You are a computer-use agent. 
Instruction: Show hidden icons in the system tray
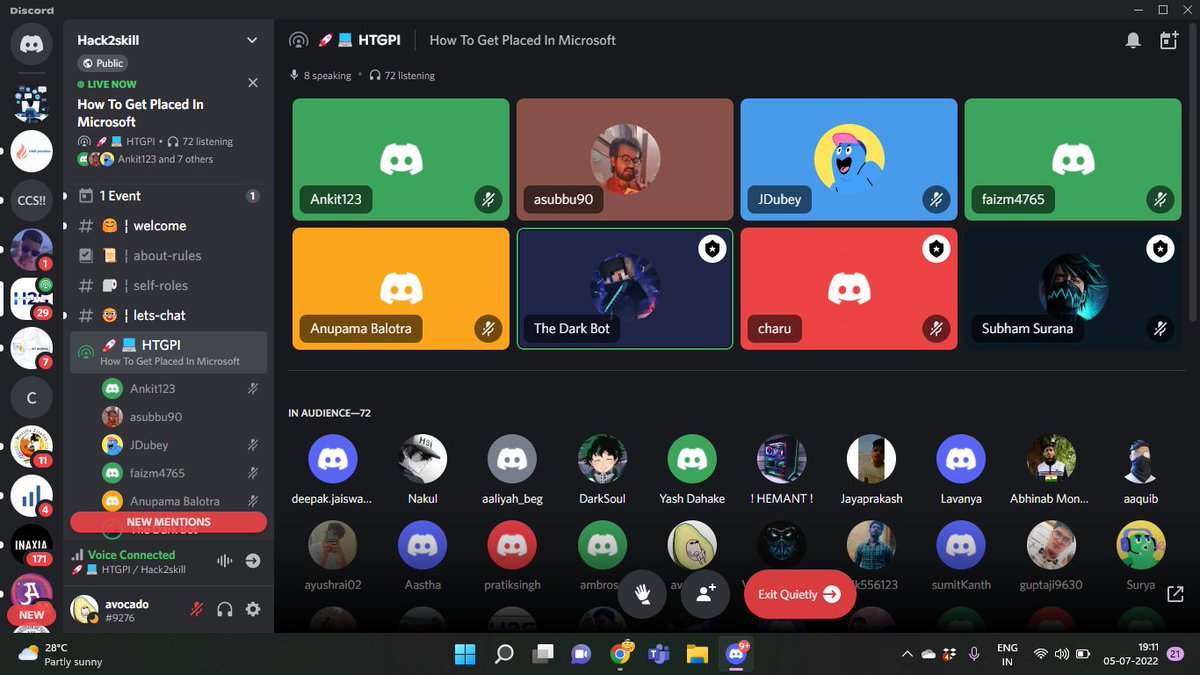pyautogui.click(x=907, y=654)
